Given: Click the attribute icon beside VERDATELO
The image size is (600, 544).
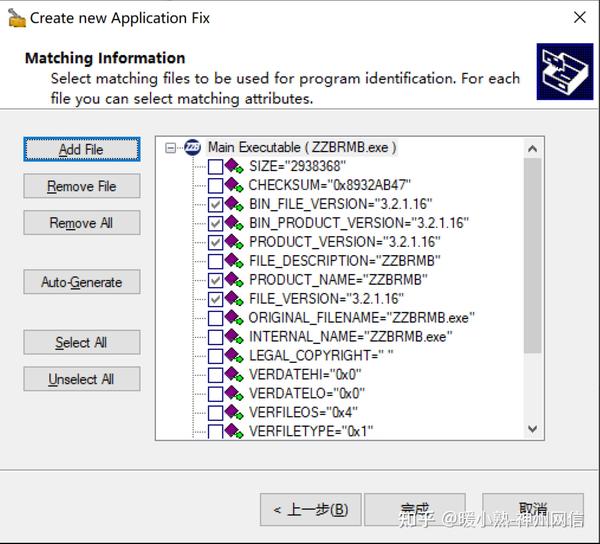Looking at the screenshot, I should point(234,393).
